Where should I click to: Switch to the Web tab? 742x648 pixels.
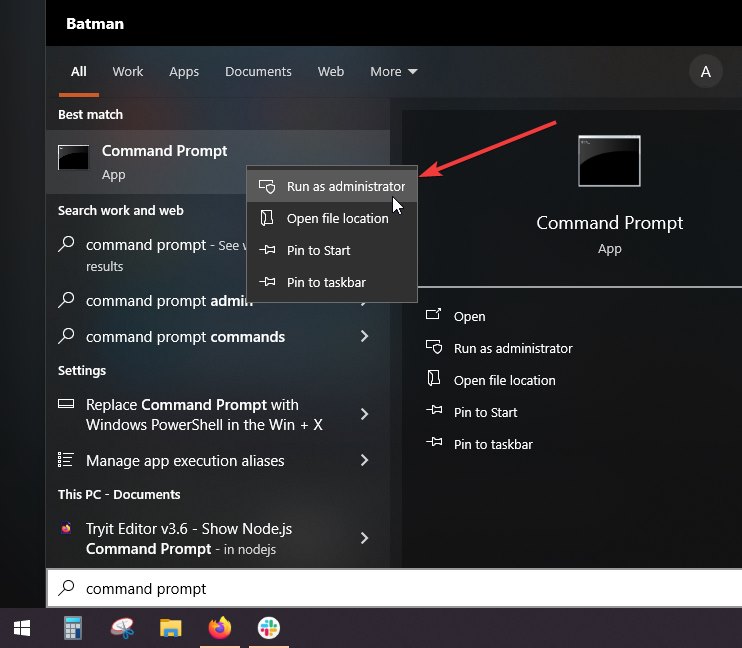click(331, 71)
